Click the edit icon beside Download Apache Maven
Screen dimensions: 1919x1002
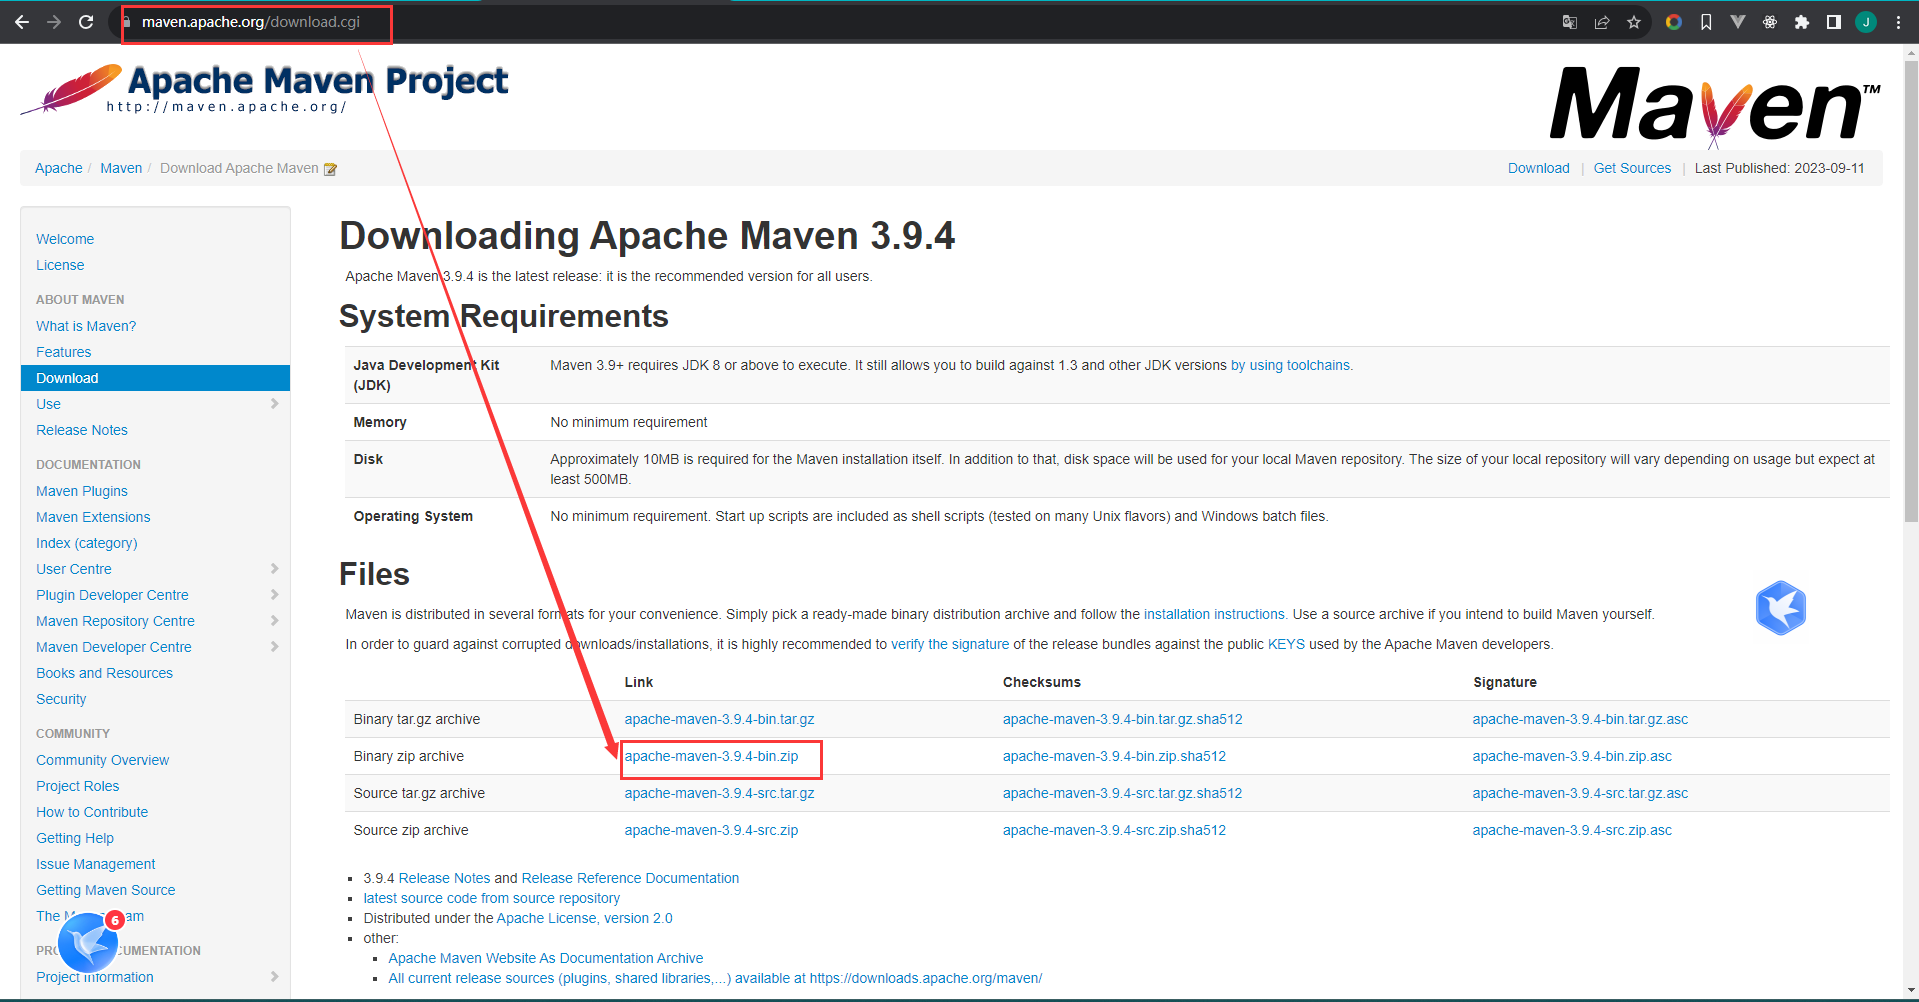330,169
